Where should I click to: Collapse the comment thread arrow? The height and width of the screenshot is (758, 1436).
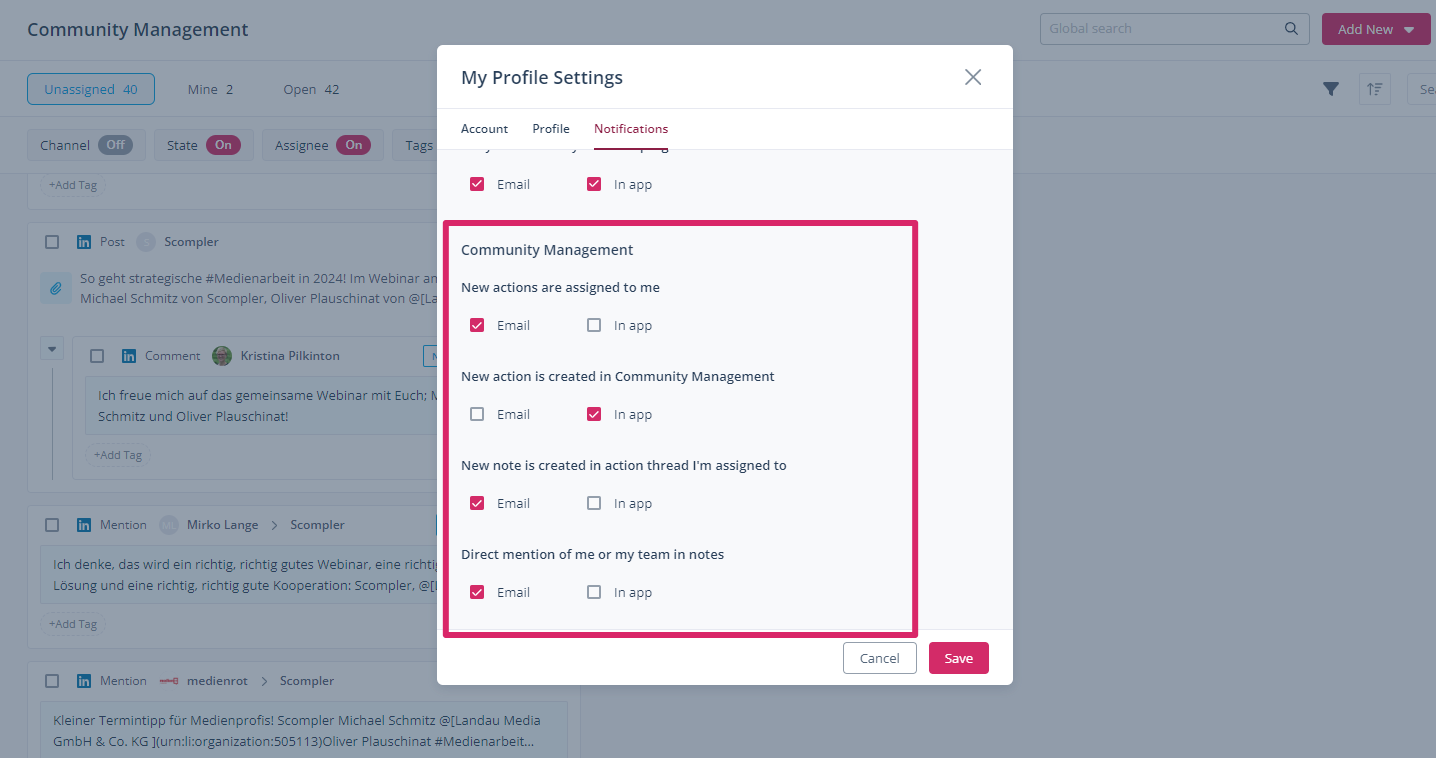point(53,349)
